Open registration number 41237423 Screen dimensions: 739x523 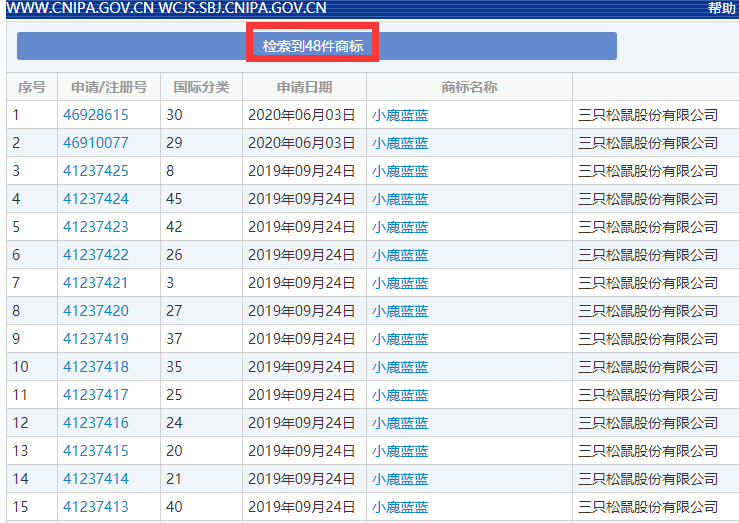[96, 227]
